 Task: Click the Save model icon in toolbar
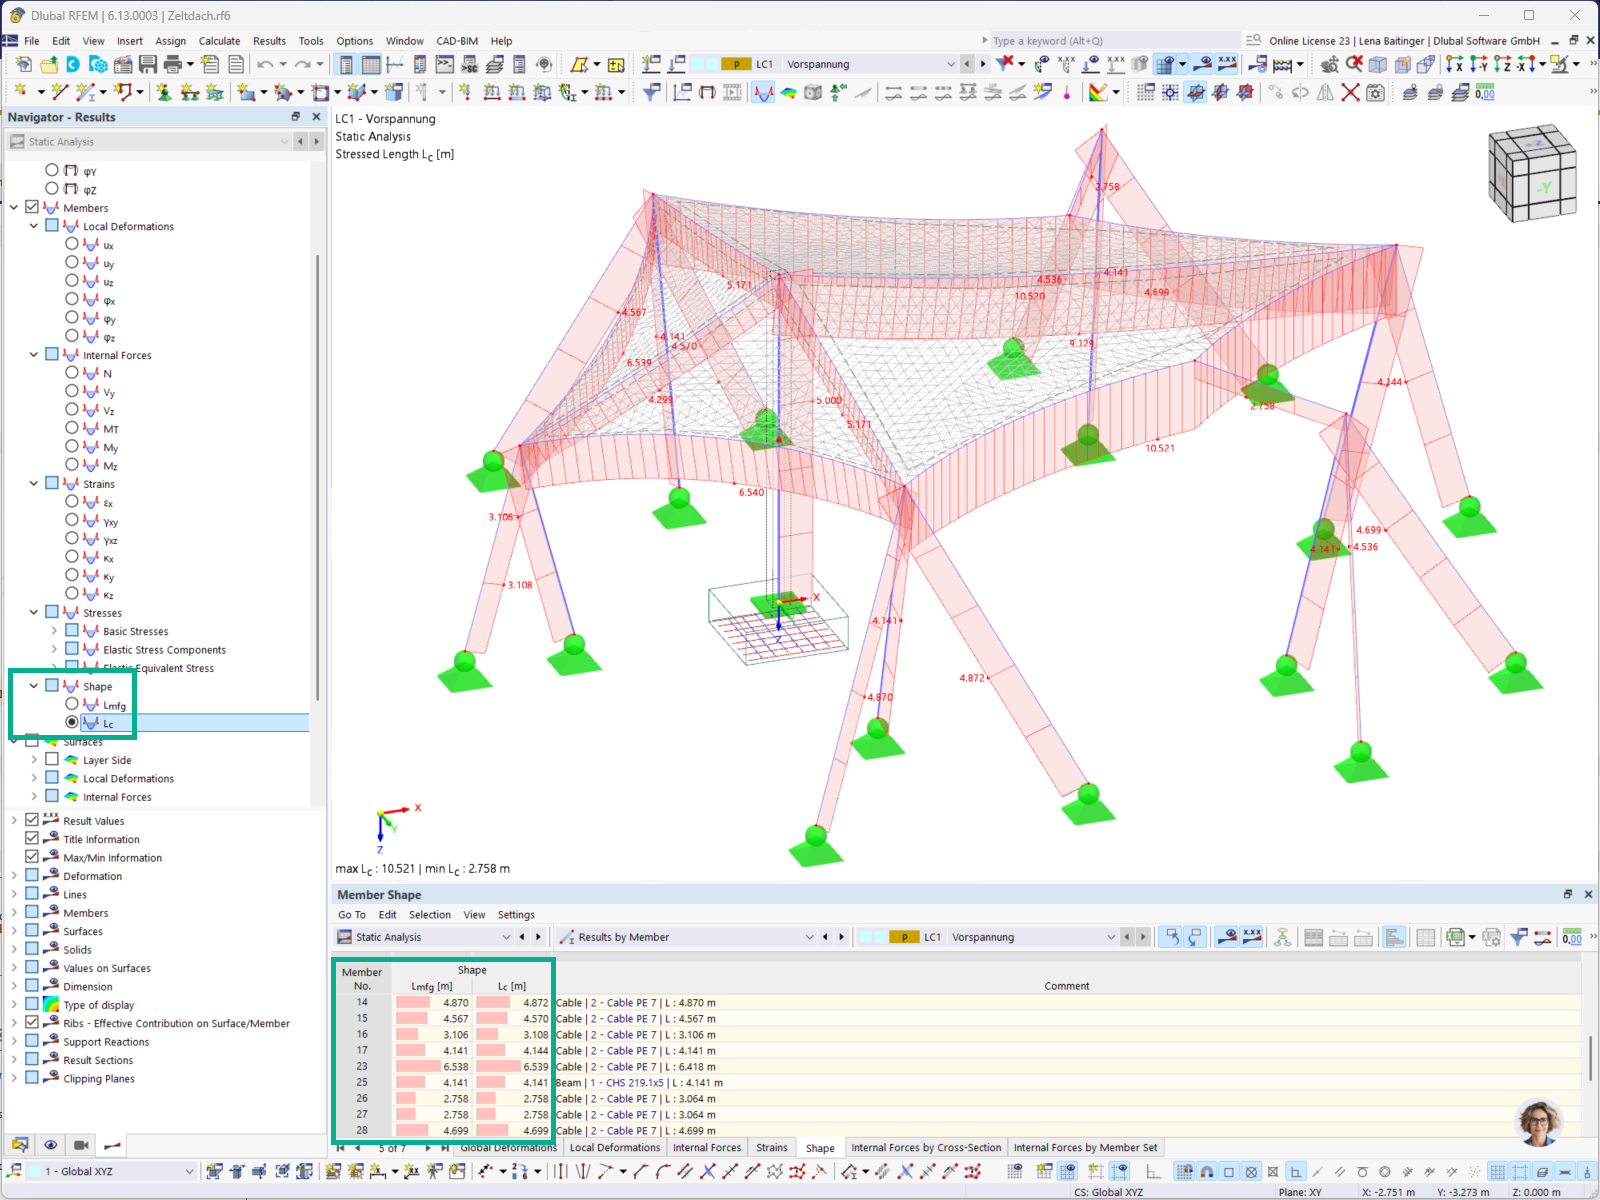[148, 64]
